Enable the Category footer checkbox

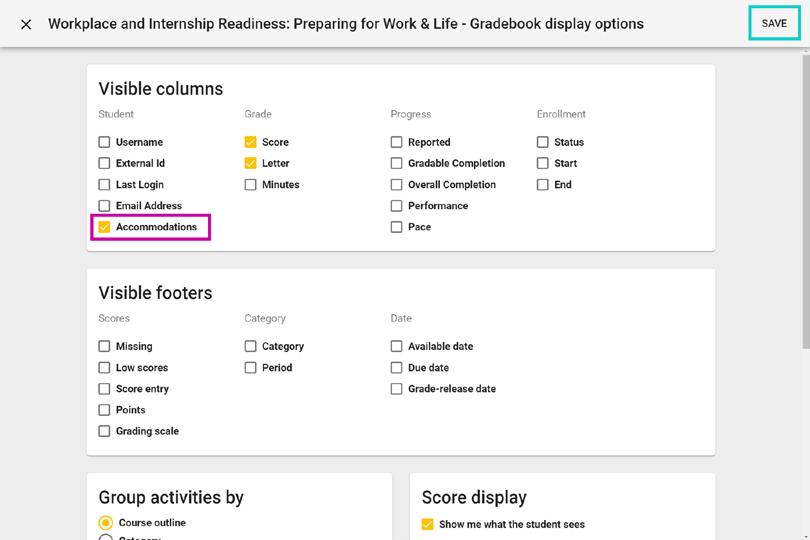click(251, 346)
